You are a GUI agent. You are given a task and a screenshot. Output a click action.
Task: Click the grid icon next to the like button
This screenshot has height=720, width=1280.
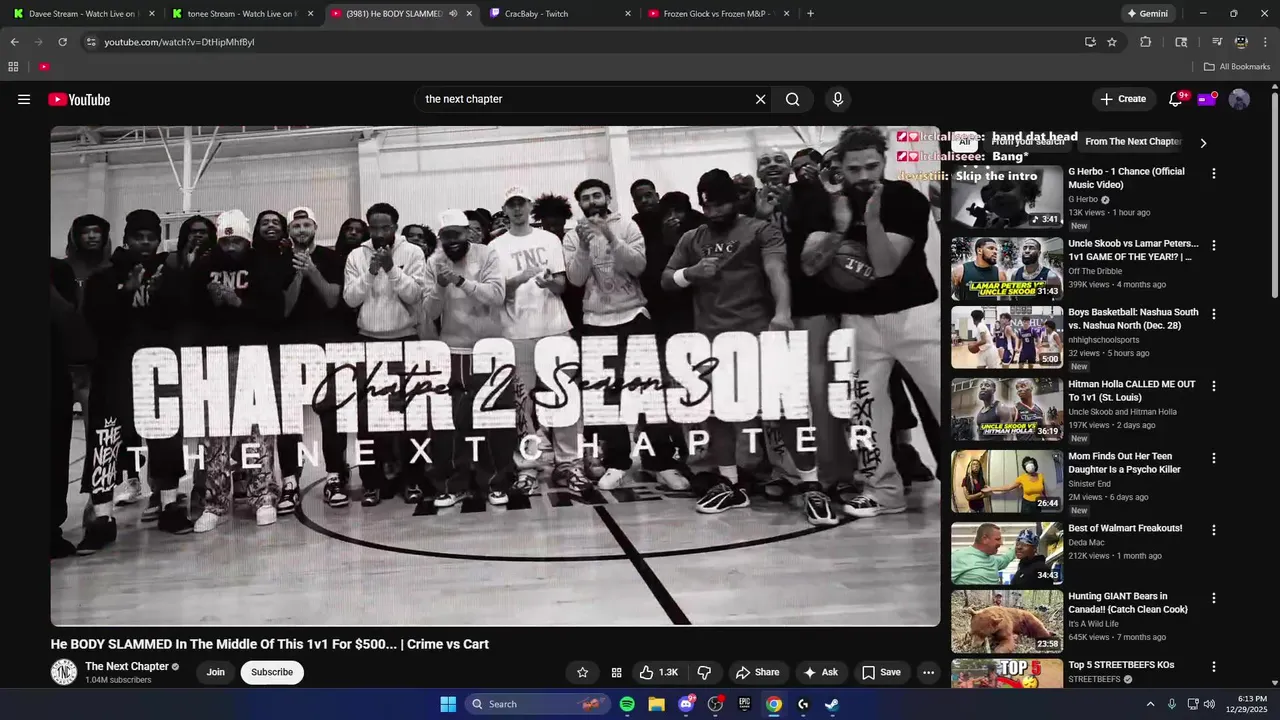(x=616, y=672)
